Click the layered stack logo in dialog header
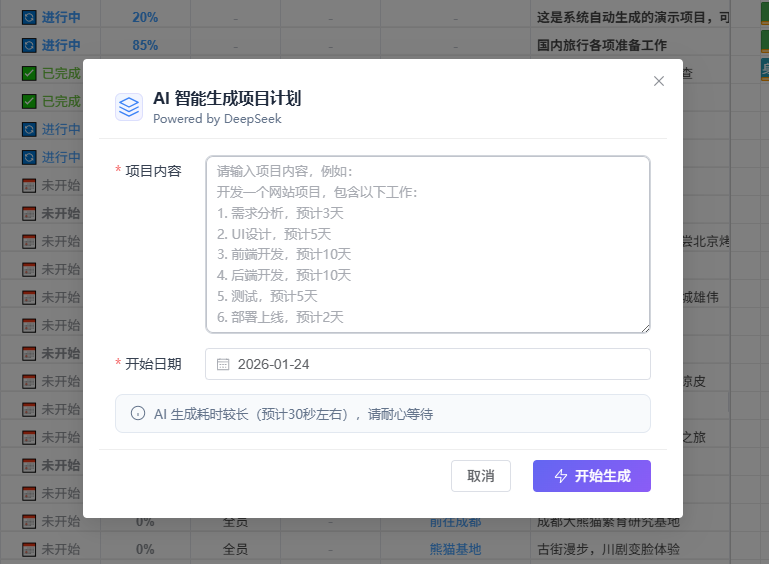Viewport: 769px width, 564px height. point(129,107)
